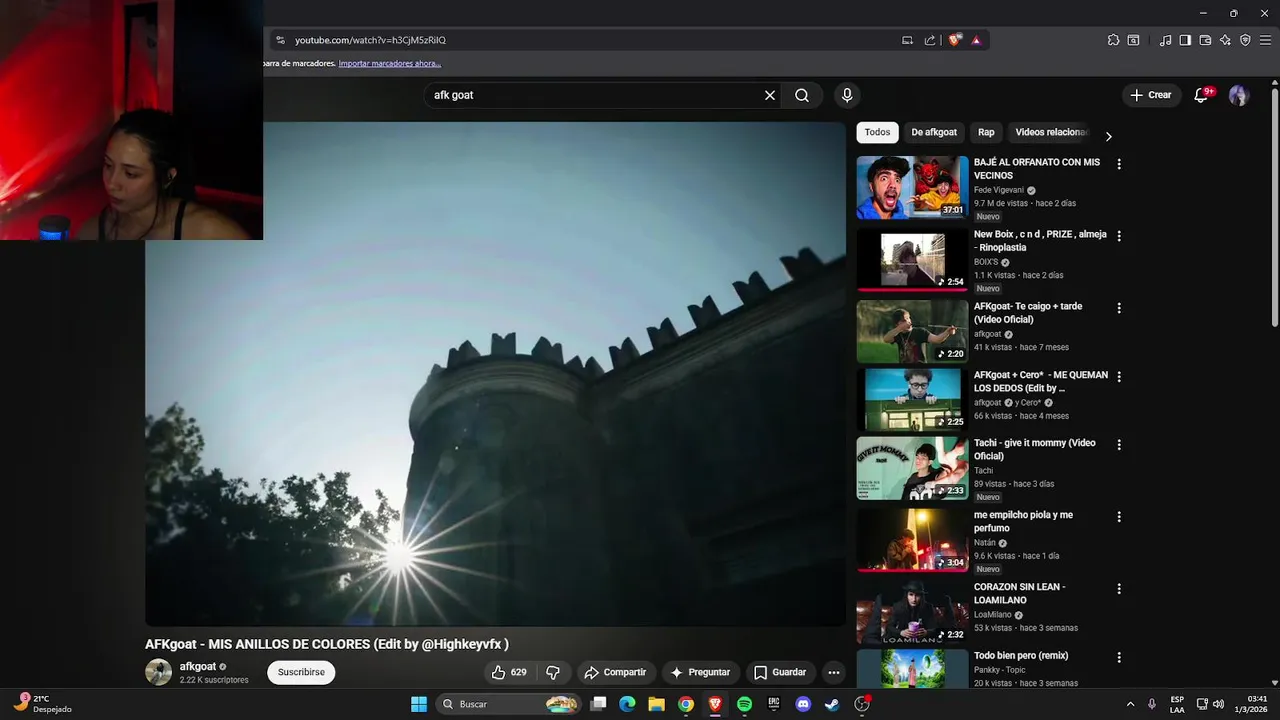Open more actions ellipsis under the video
Screen dimensions: 1280x720
833,672
